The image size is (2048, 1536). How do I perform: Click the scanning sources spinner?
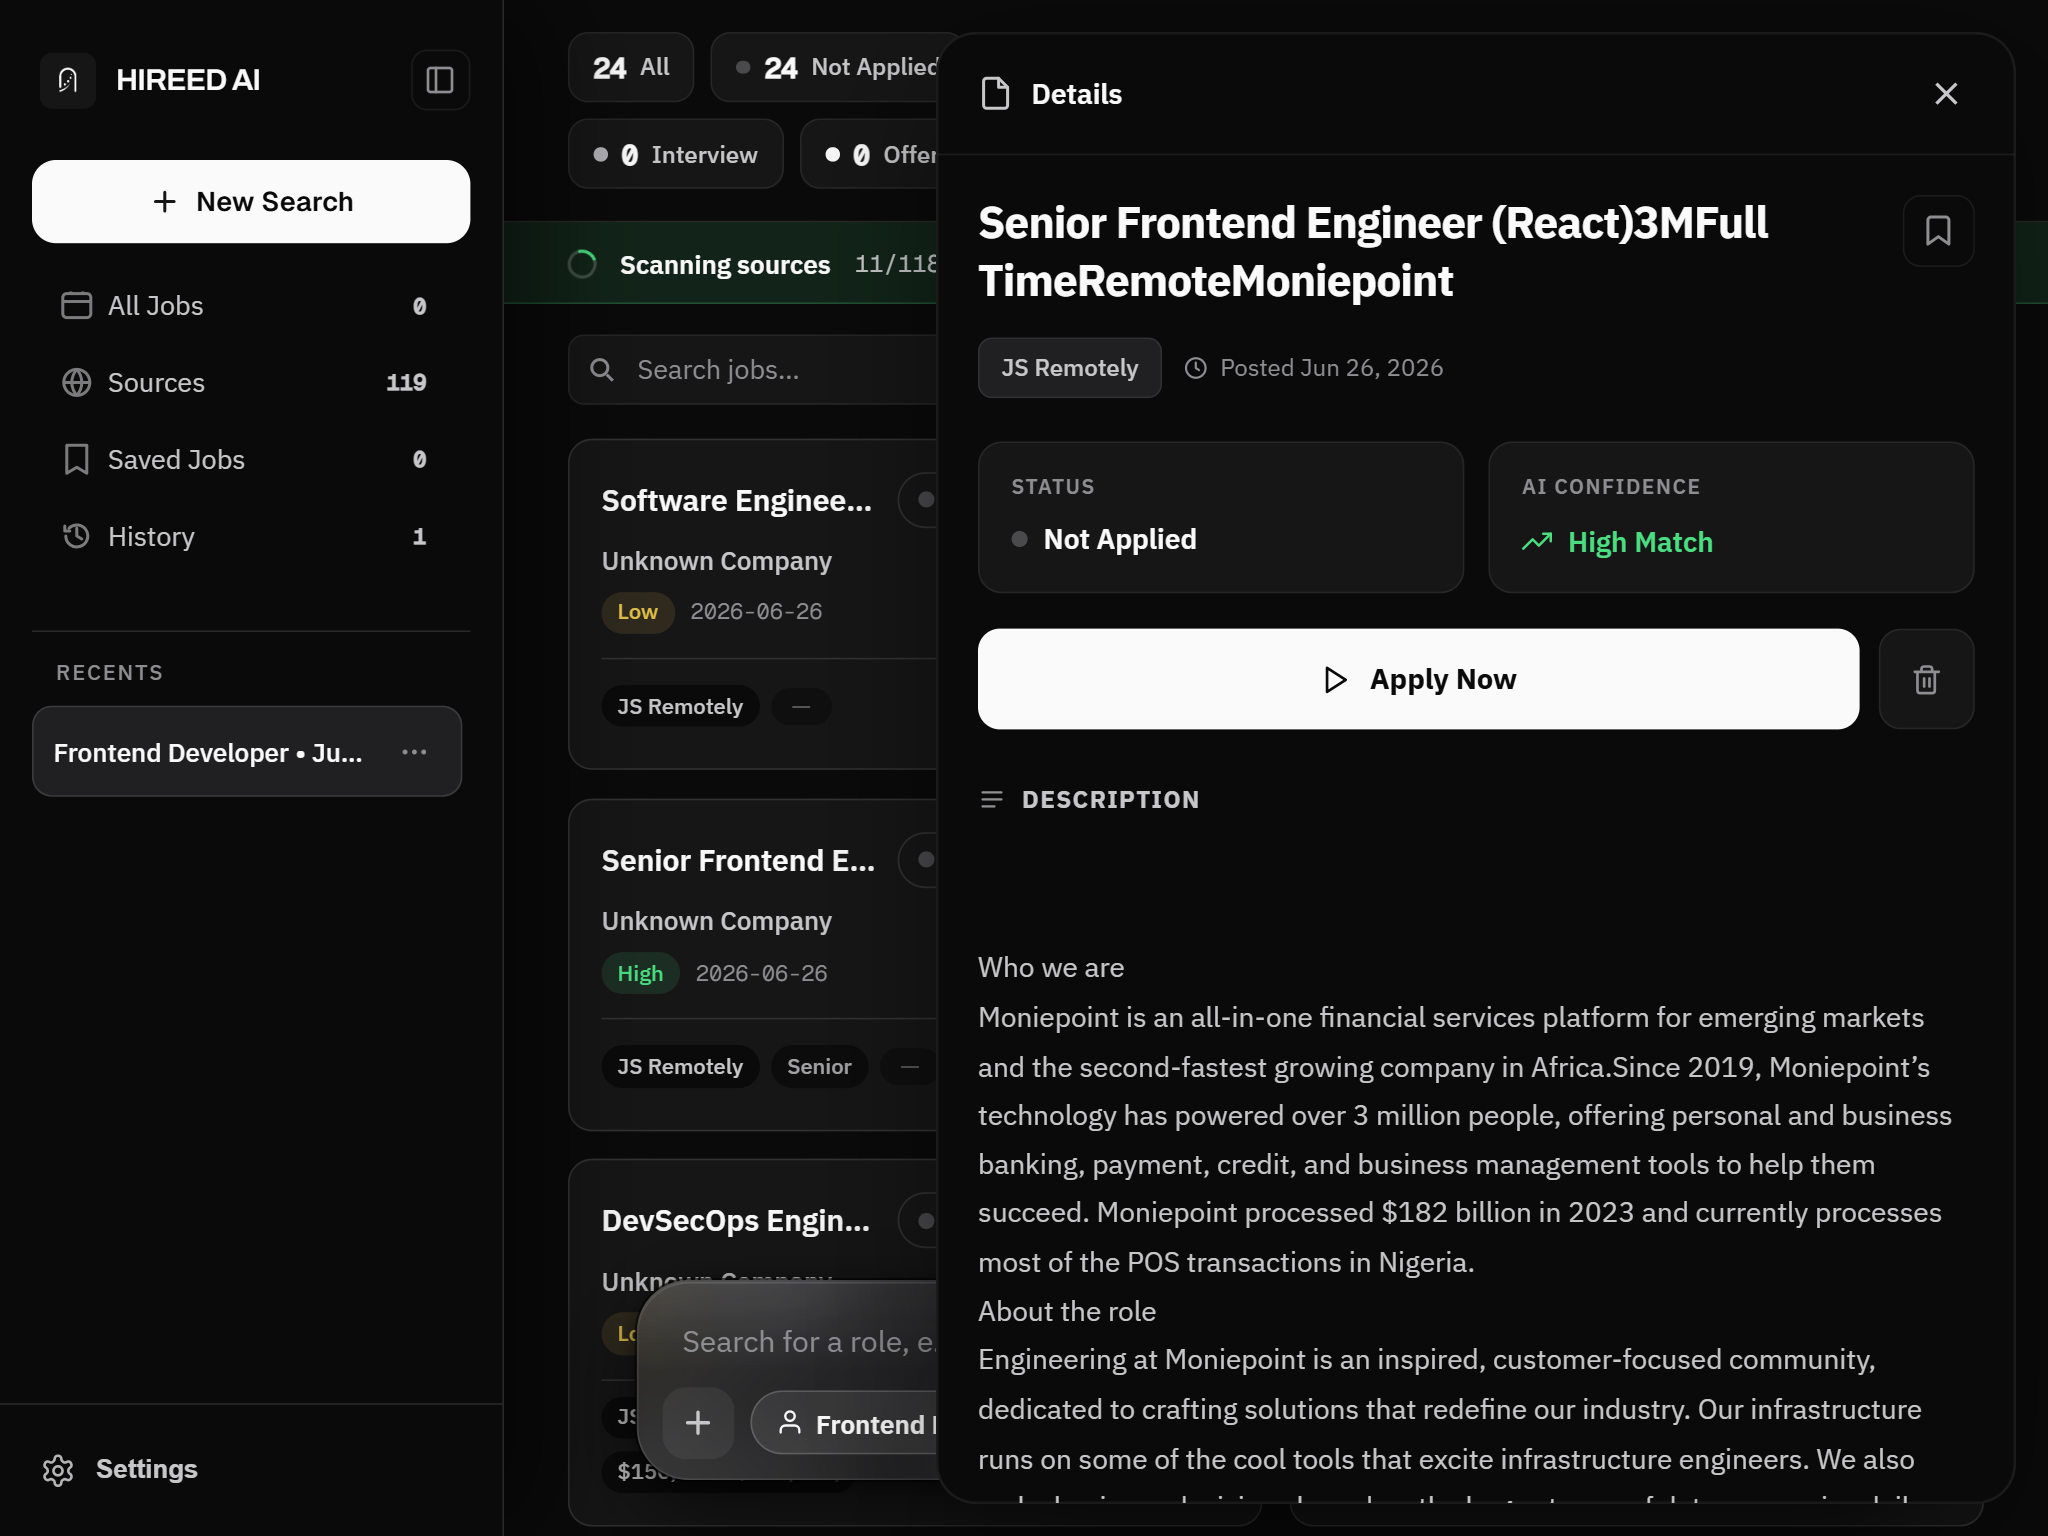point(582,264)
